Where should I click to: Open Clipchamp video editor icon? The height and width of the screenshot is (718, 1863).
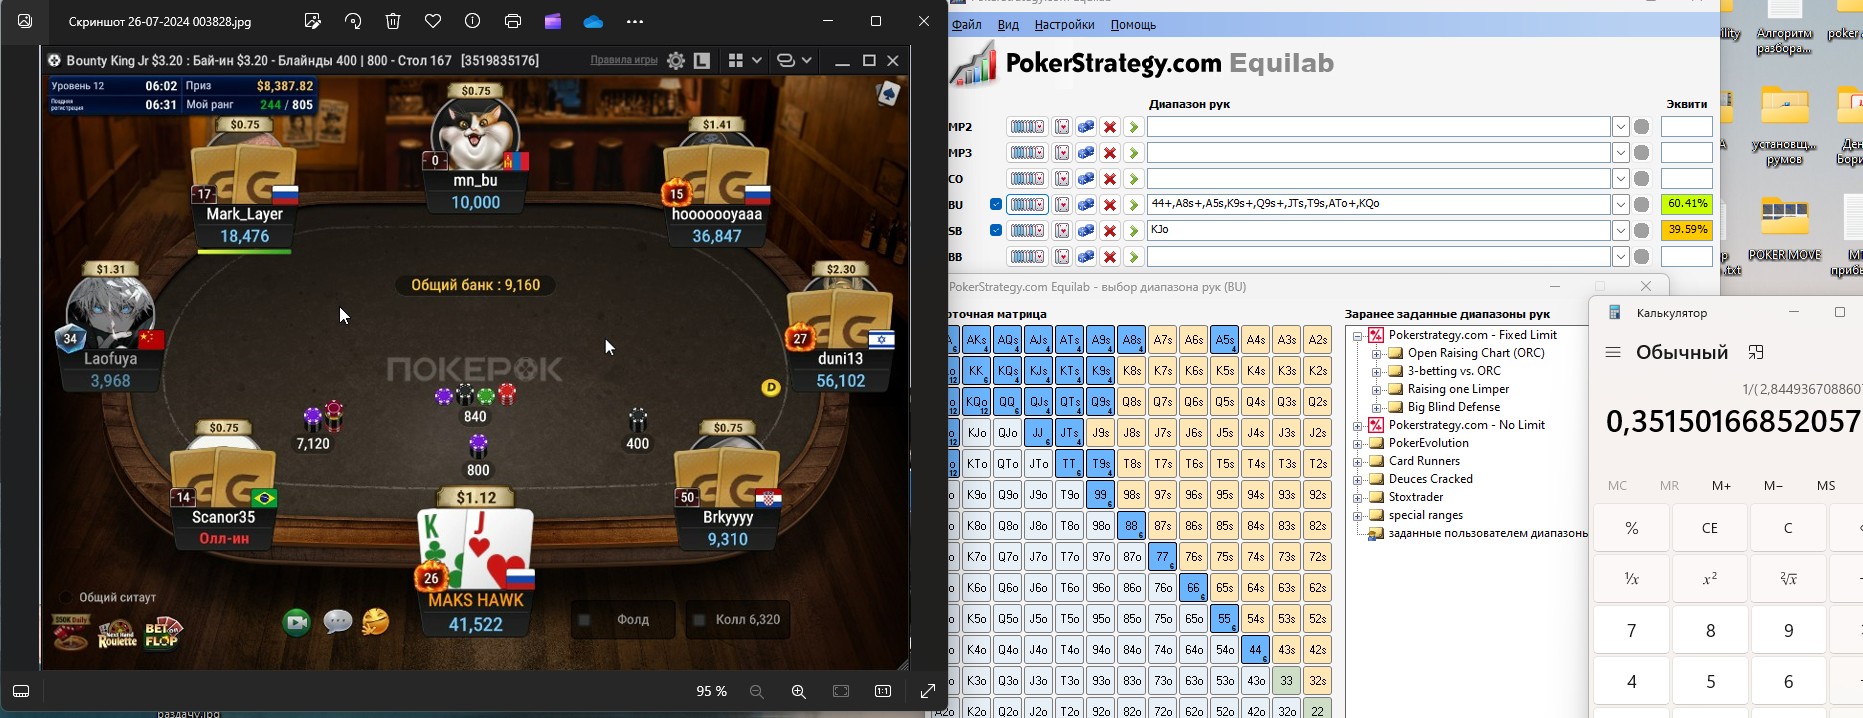[553, 21]
